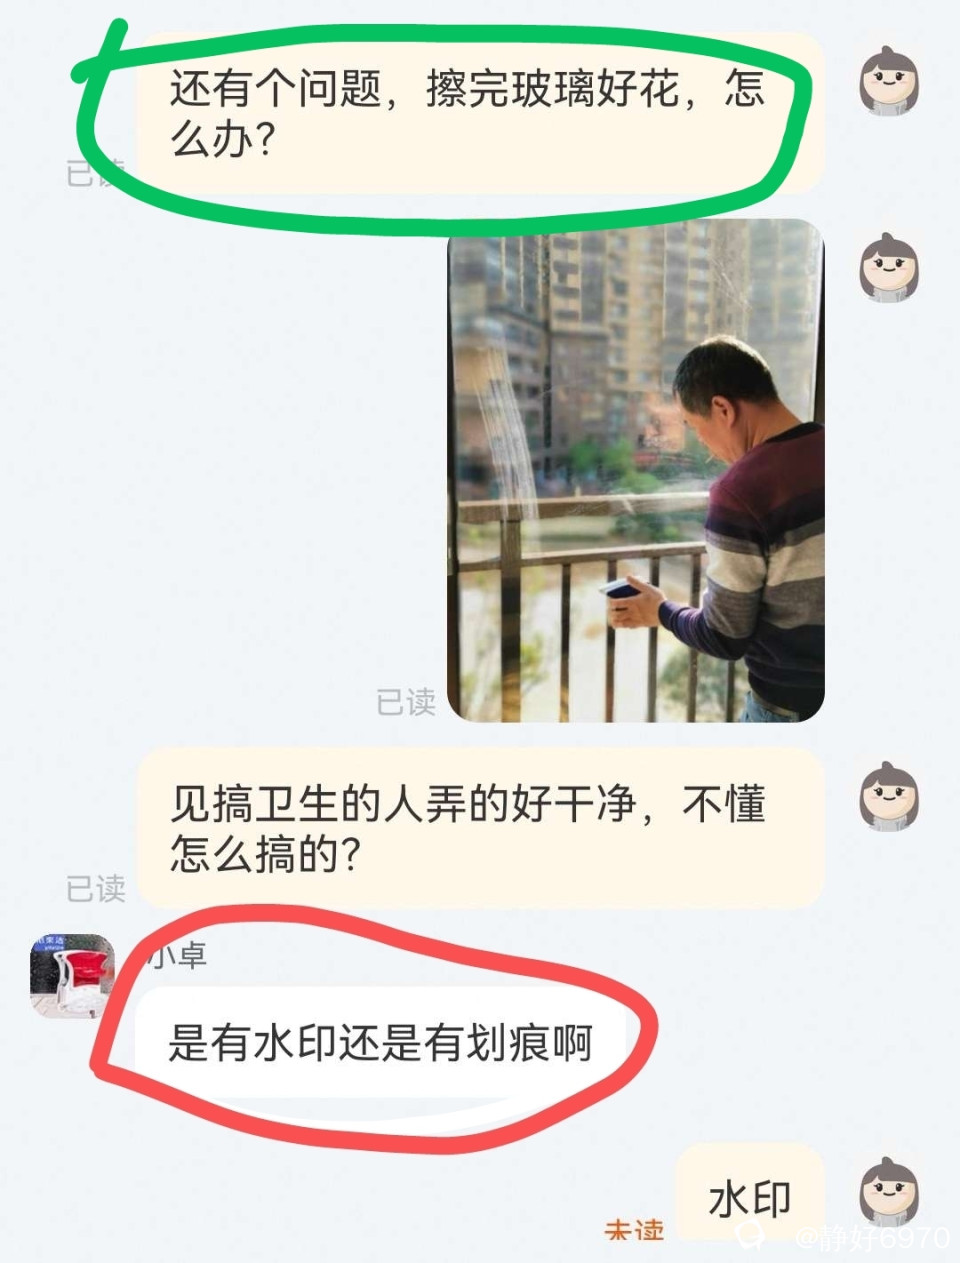The width and height of the screenshot is (960, 1263).
Task: Tap the 小卓 sender name label
Action: [x=178, y=955]
